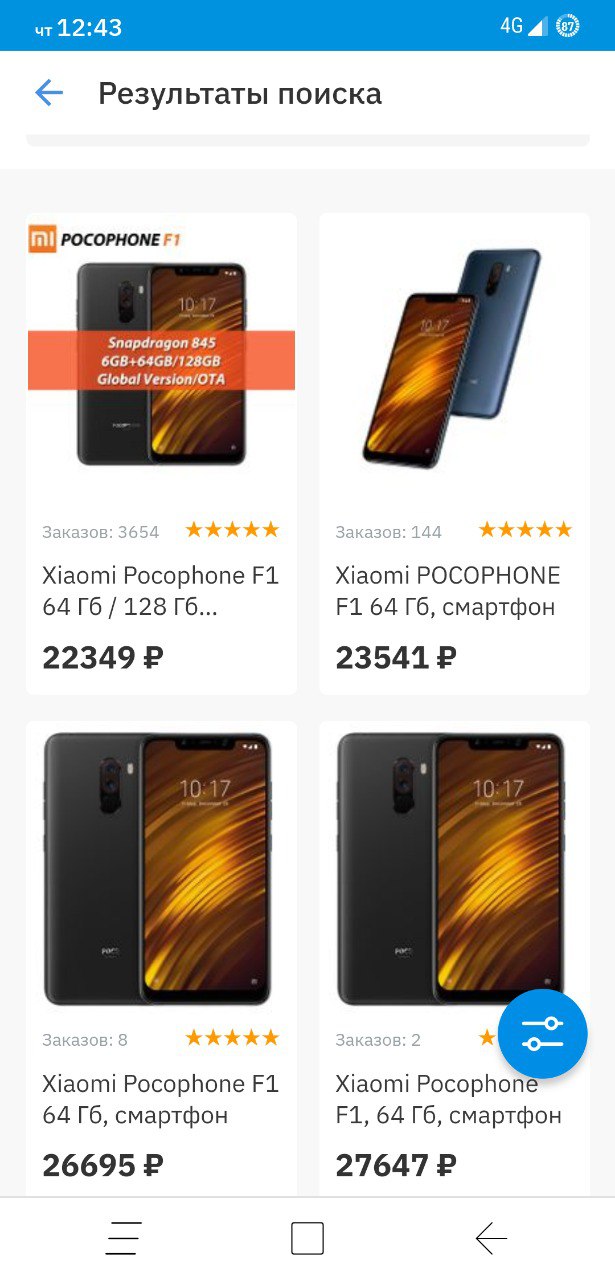Tap the Android recent apps menu icon

[124, 1238]
